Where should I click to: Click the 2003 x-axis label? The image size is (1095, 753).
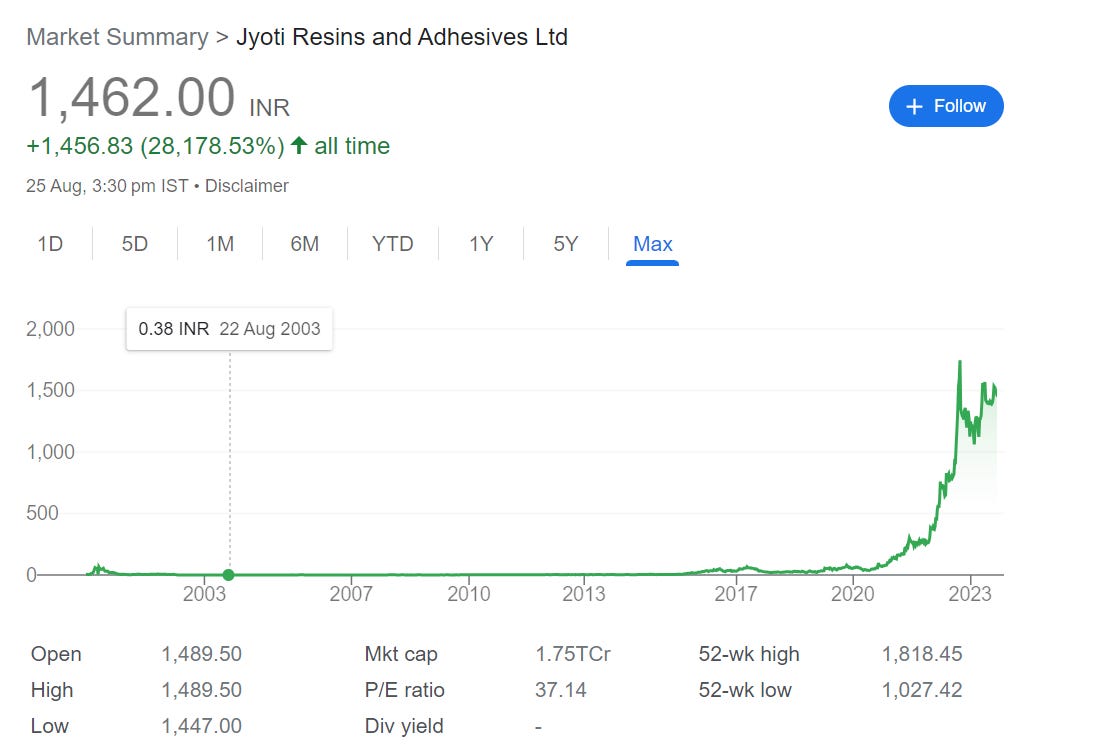204,594
